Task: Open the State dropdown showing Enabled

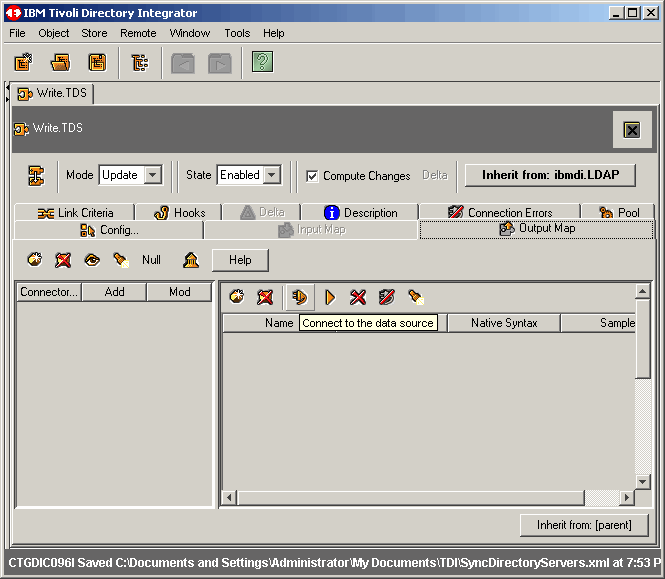Action: pyautogui.click(x=271, y=175)
